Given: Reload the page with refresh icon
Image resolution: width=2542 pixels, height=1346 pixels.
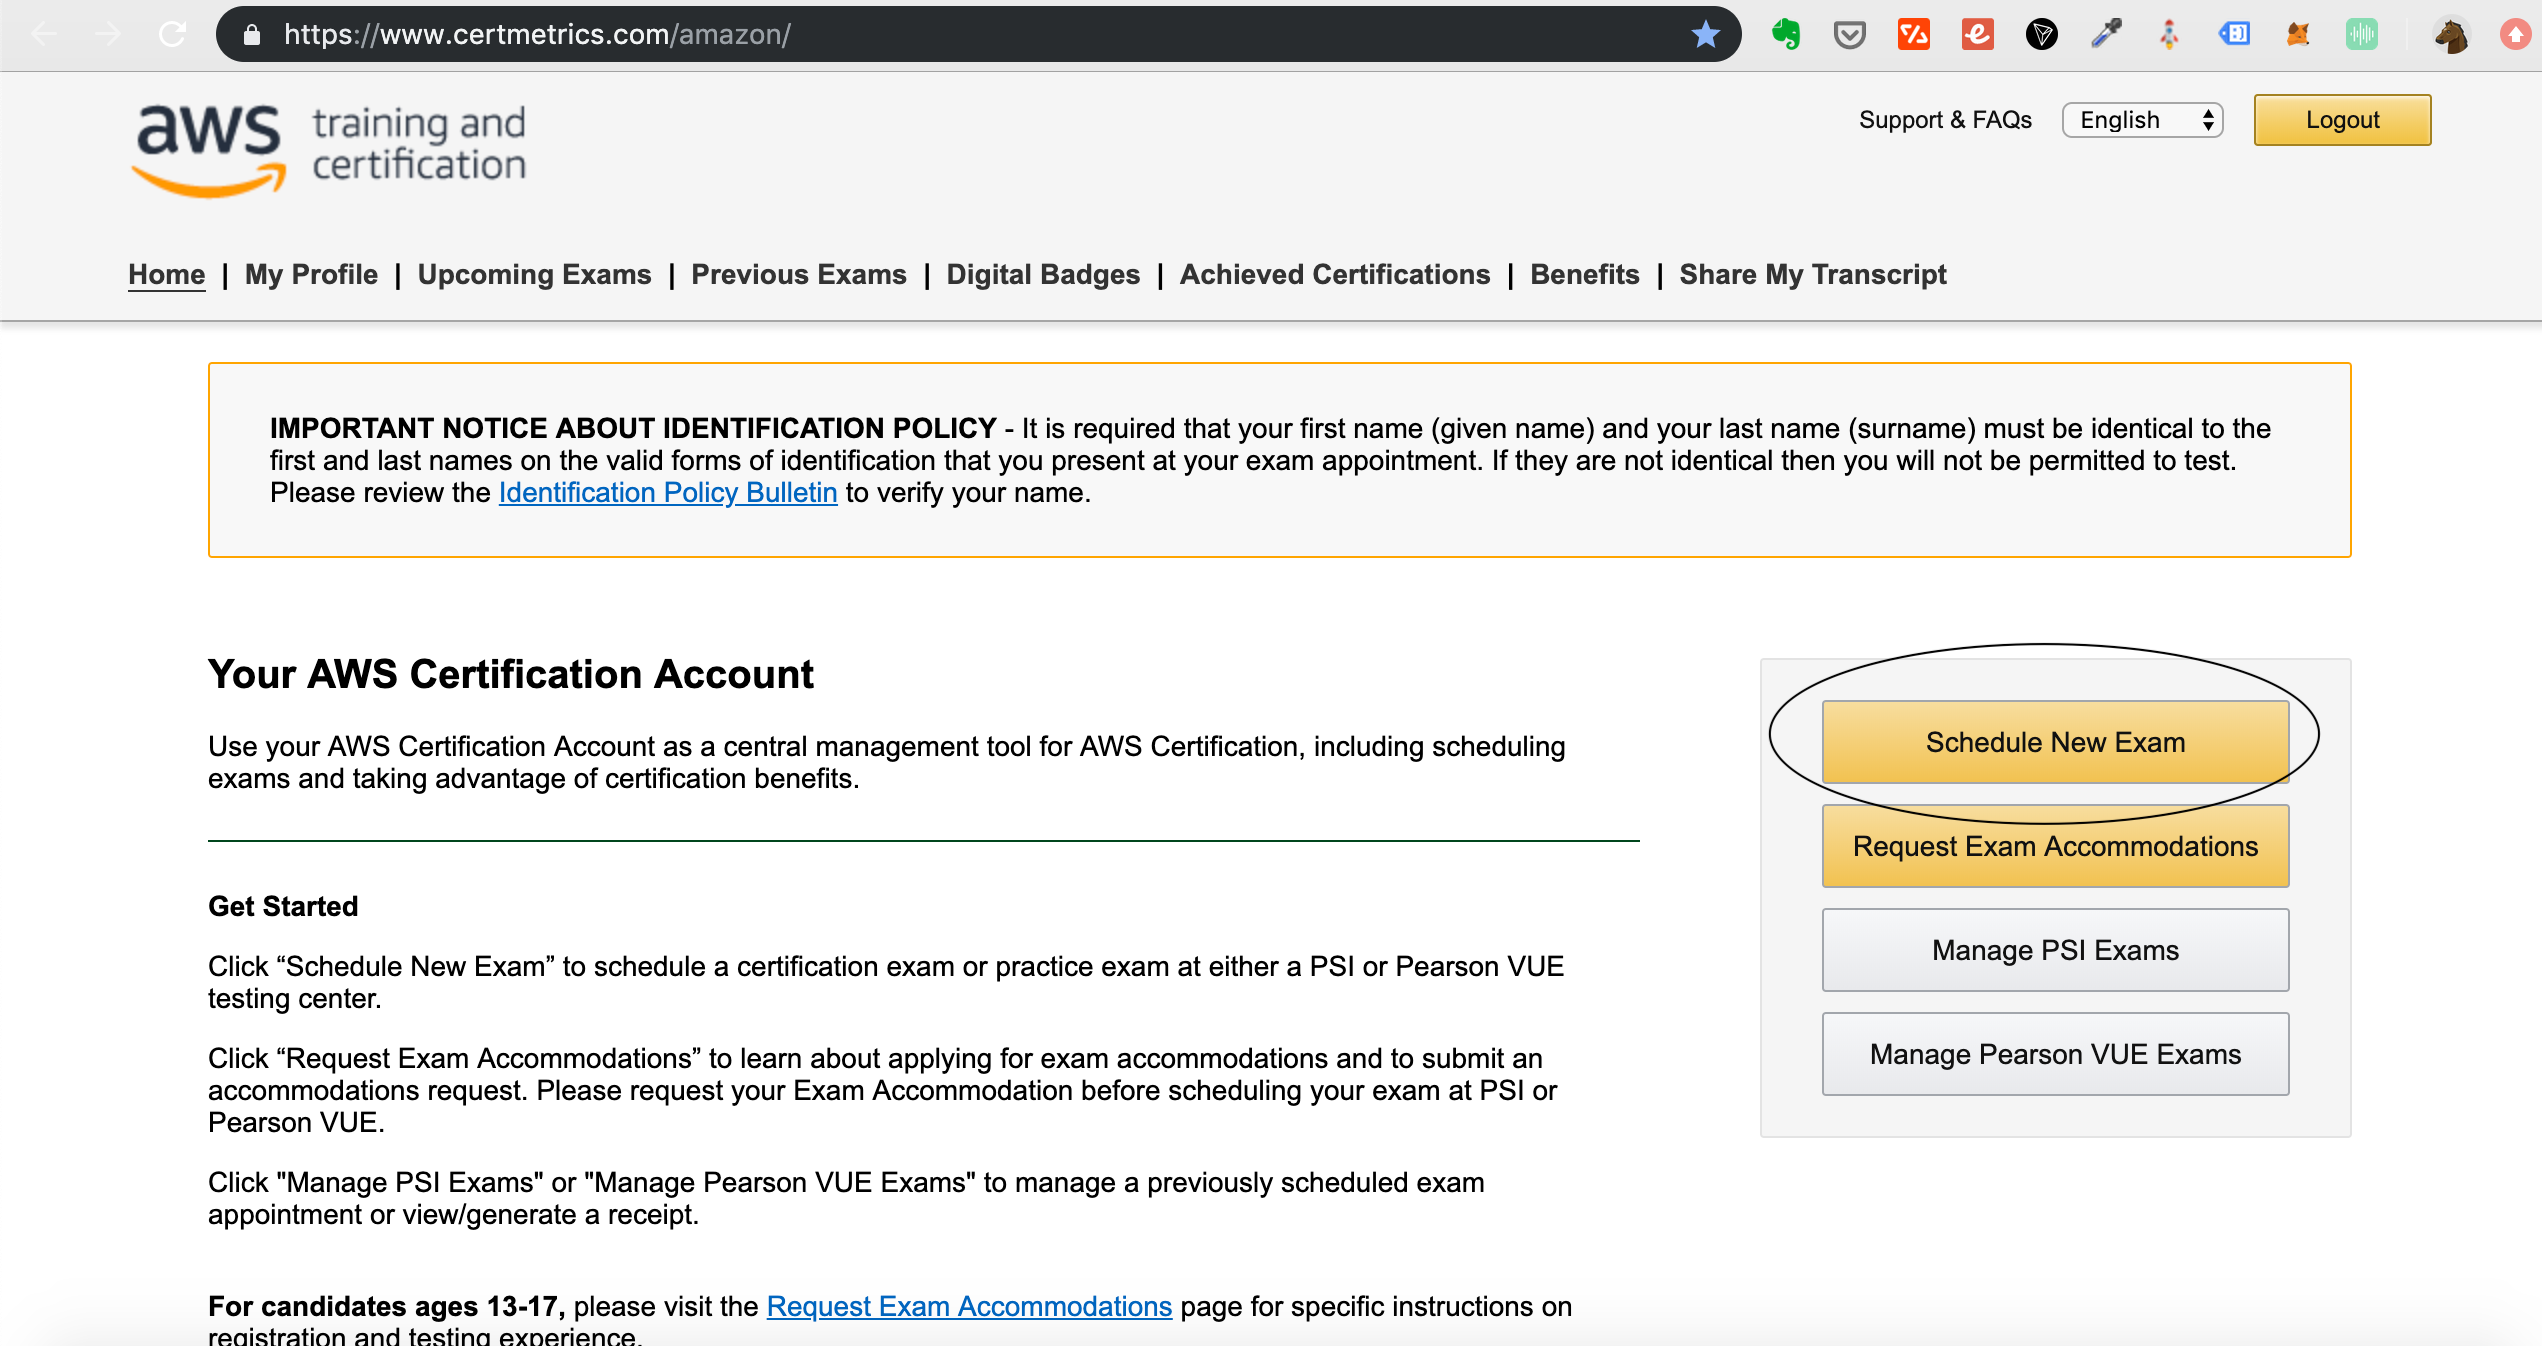Looking at the screenshot, I should (x=173, y=34).
